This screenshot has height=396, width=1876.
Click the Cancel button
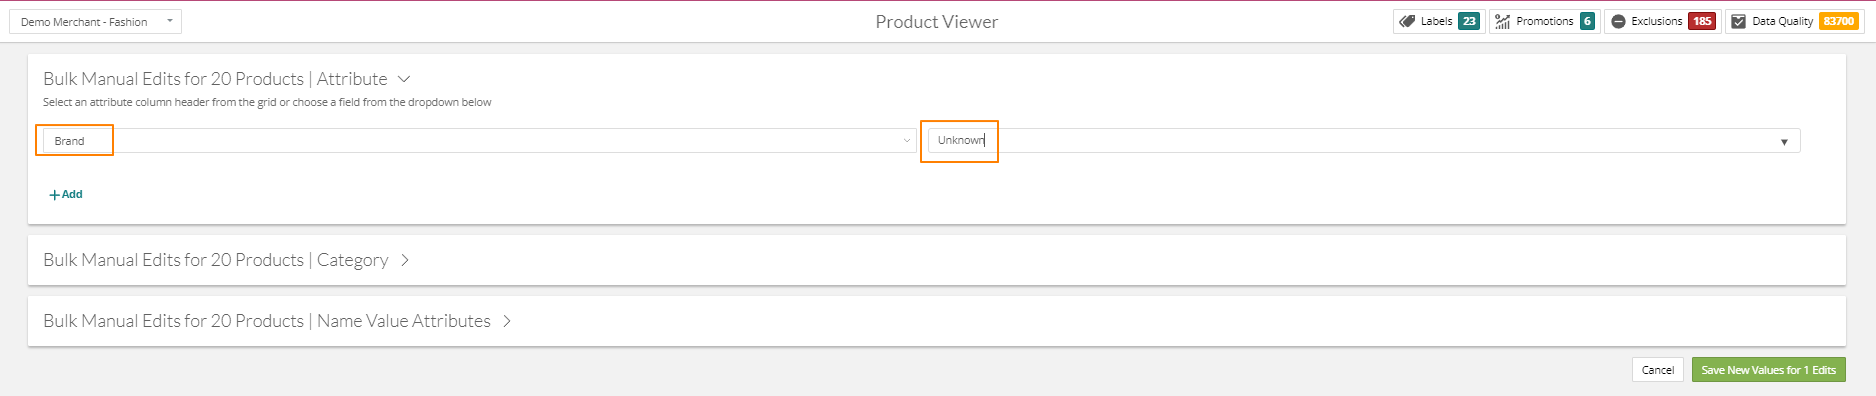1657,370
